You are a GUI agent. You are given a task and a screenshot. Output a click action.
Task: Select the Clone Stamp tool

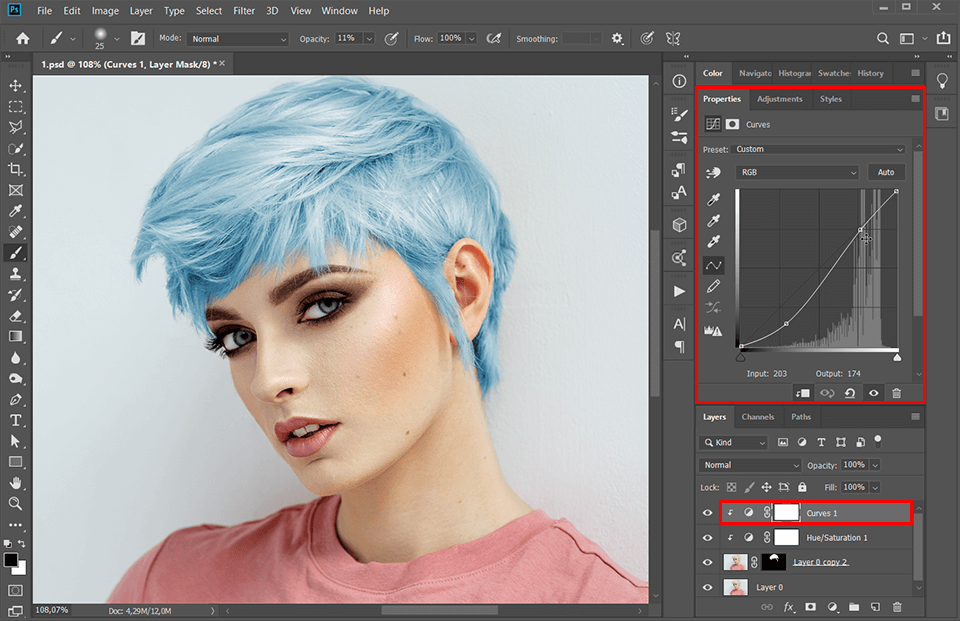15,273
